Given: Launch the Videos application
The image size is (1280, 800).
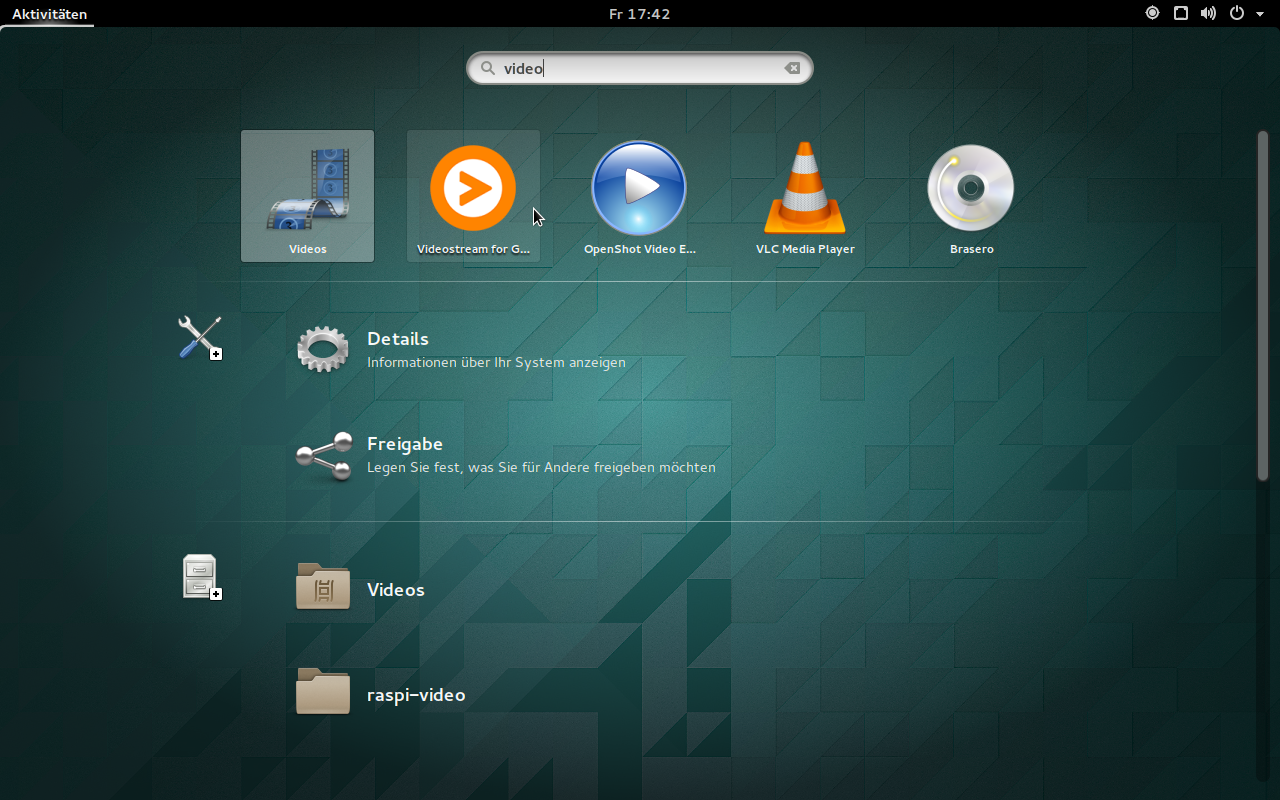Looking at the screenshot, I should 307,196.
